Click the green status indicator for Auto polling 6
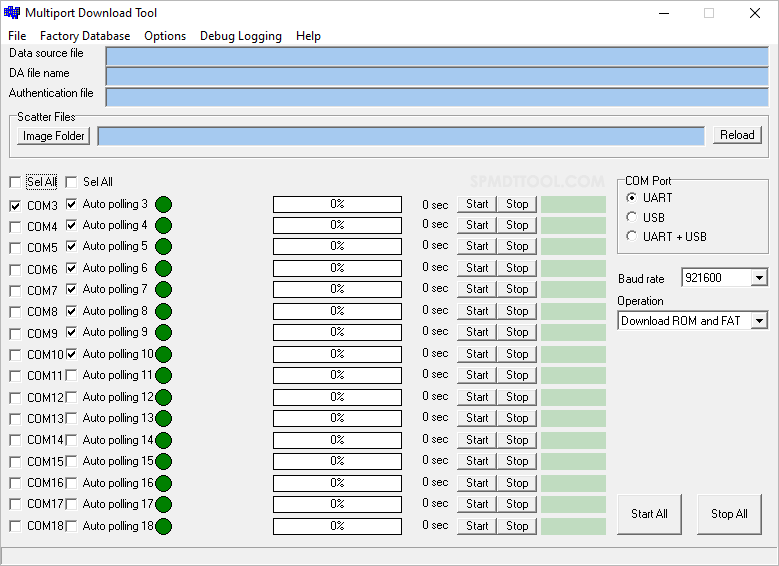 tap(163, 268)
